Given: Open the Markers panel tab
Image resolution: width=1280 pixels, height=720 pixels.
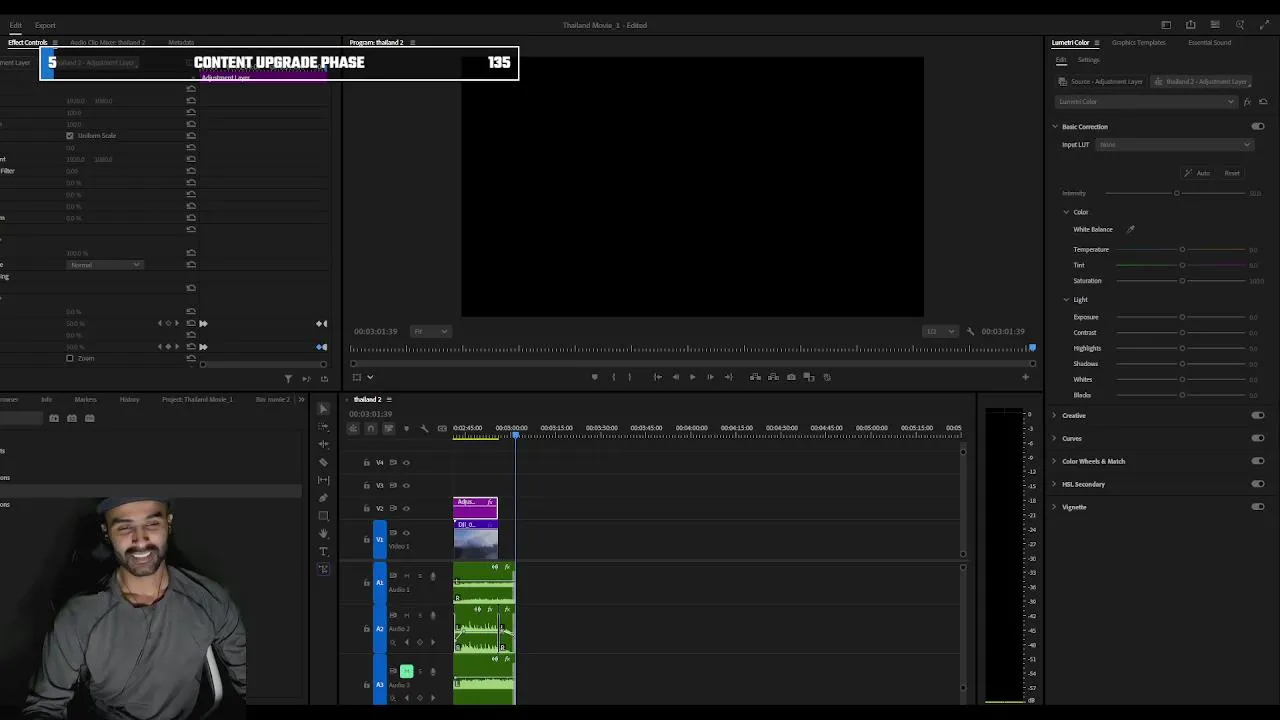Looking at the screenshot, I should [85, 399].
